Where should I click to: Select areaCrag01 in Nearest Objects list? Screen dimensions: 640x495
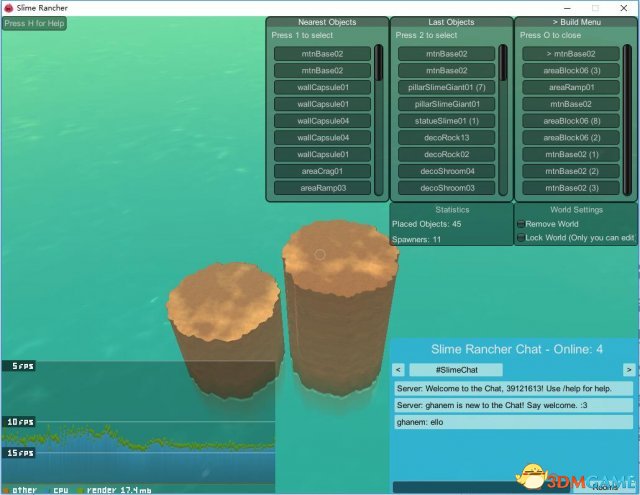322,171
